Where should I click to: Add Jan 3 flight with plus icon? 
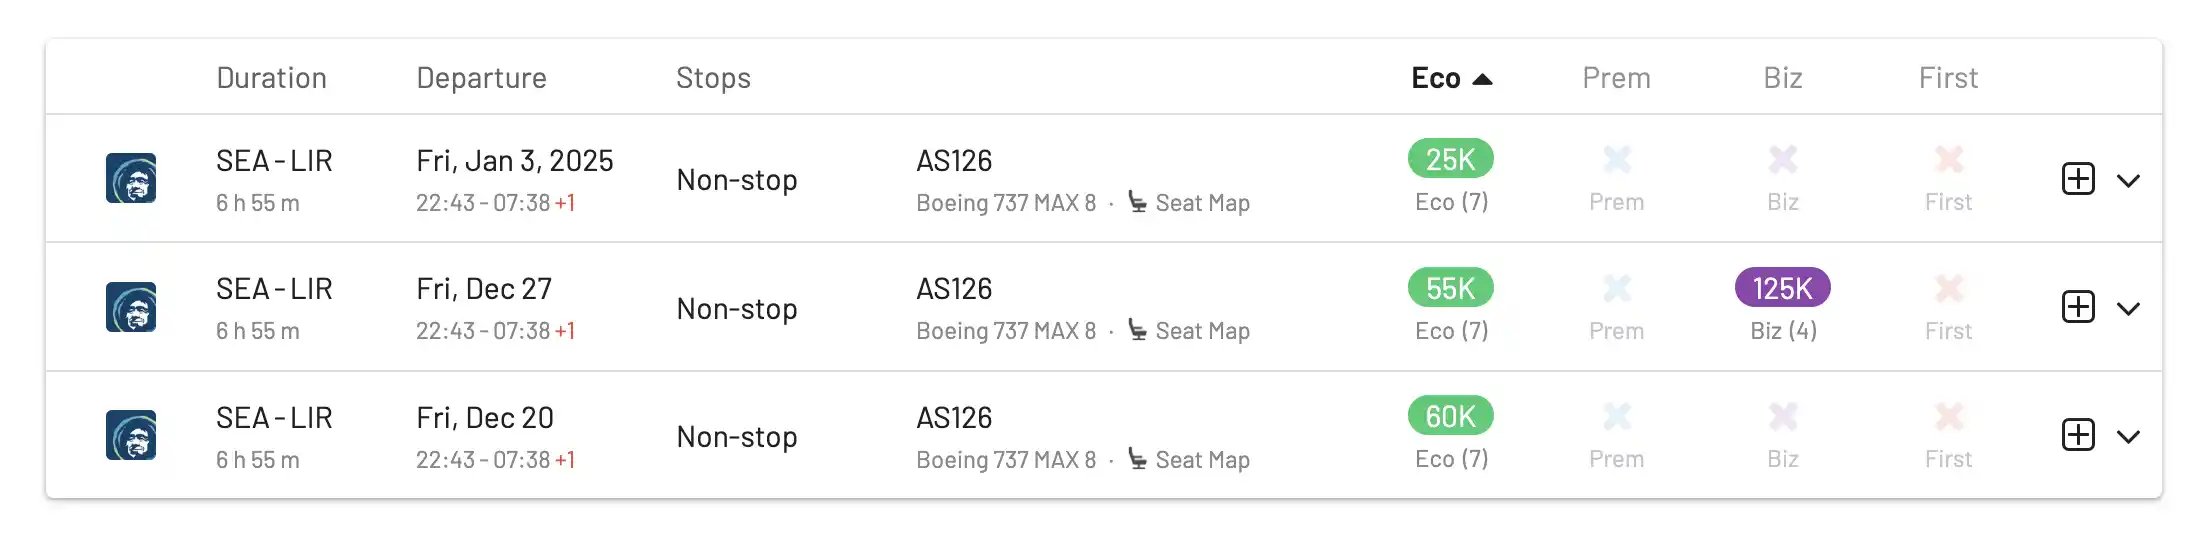(2078, 179)
